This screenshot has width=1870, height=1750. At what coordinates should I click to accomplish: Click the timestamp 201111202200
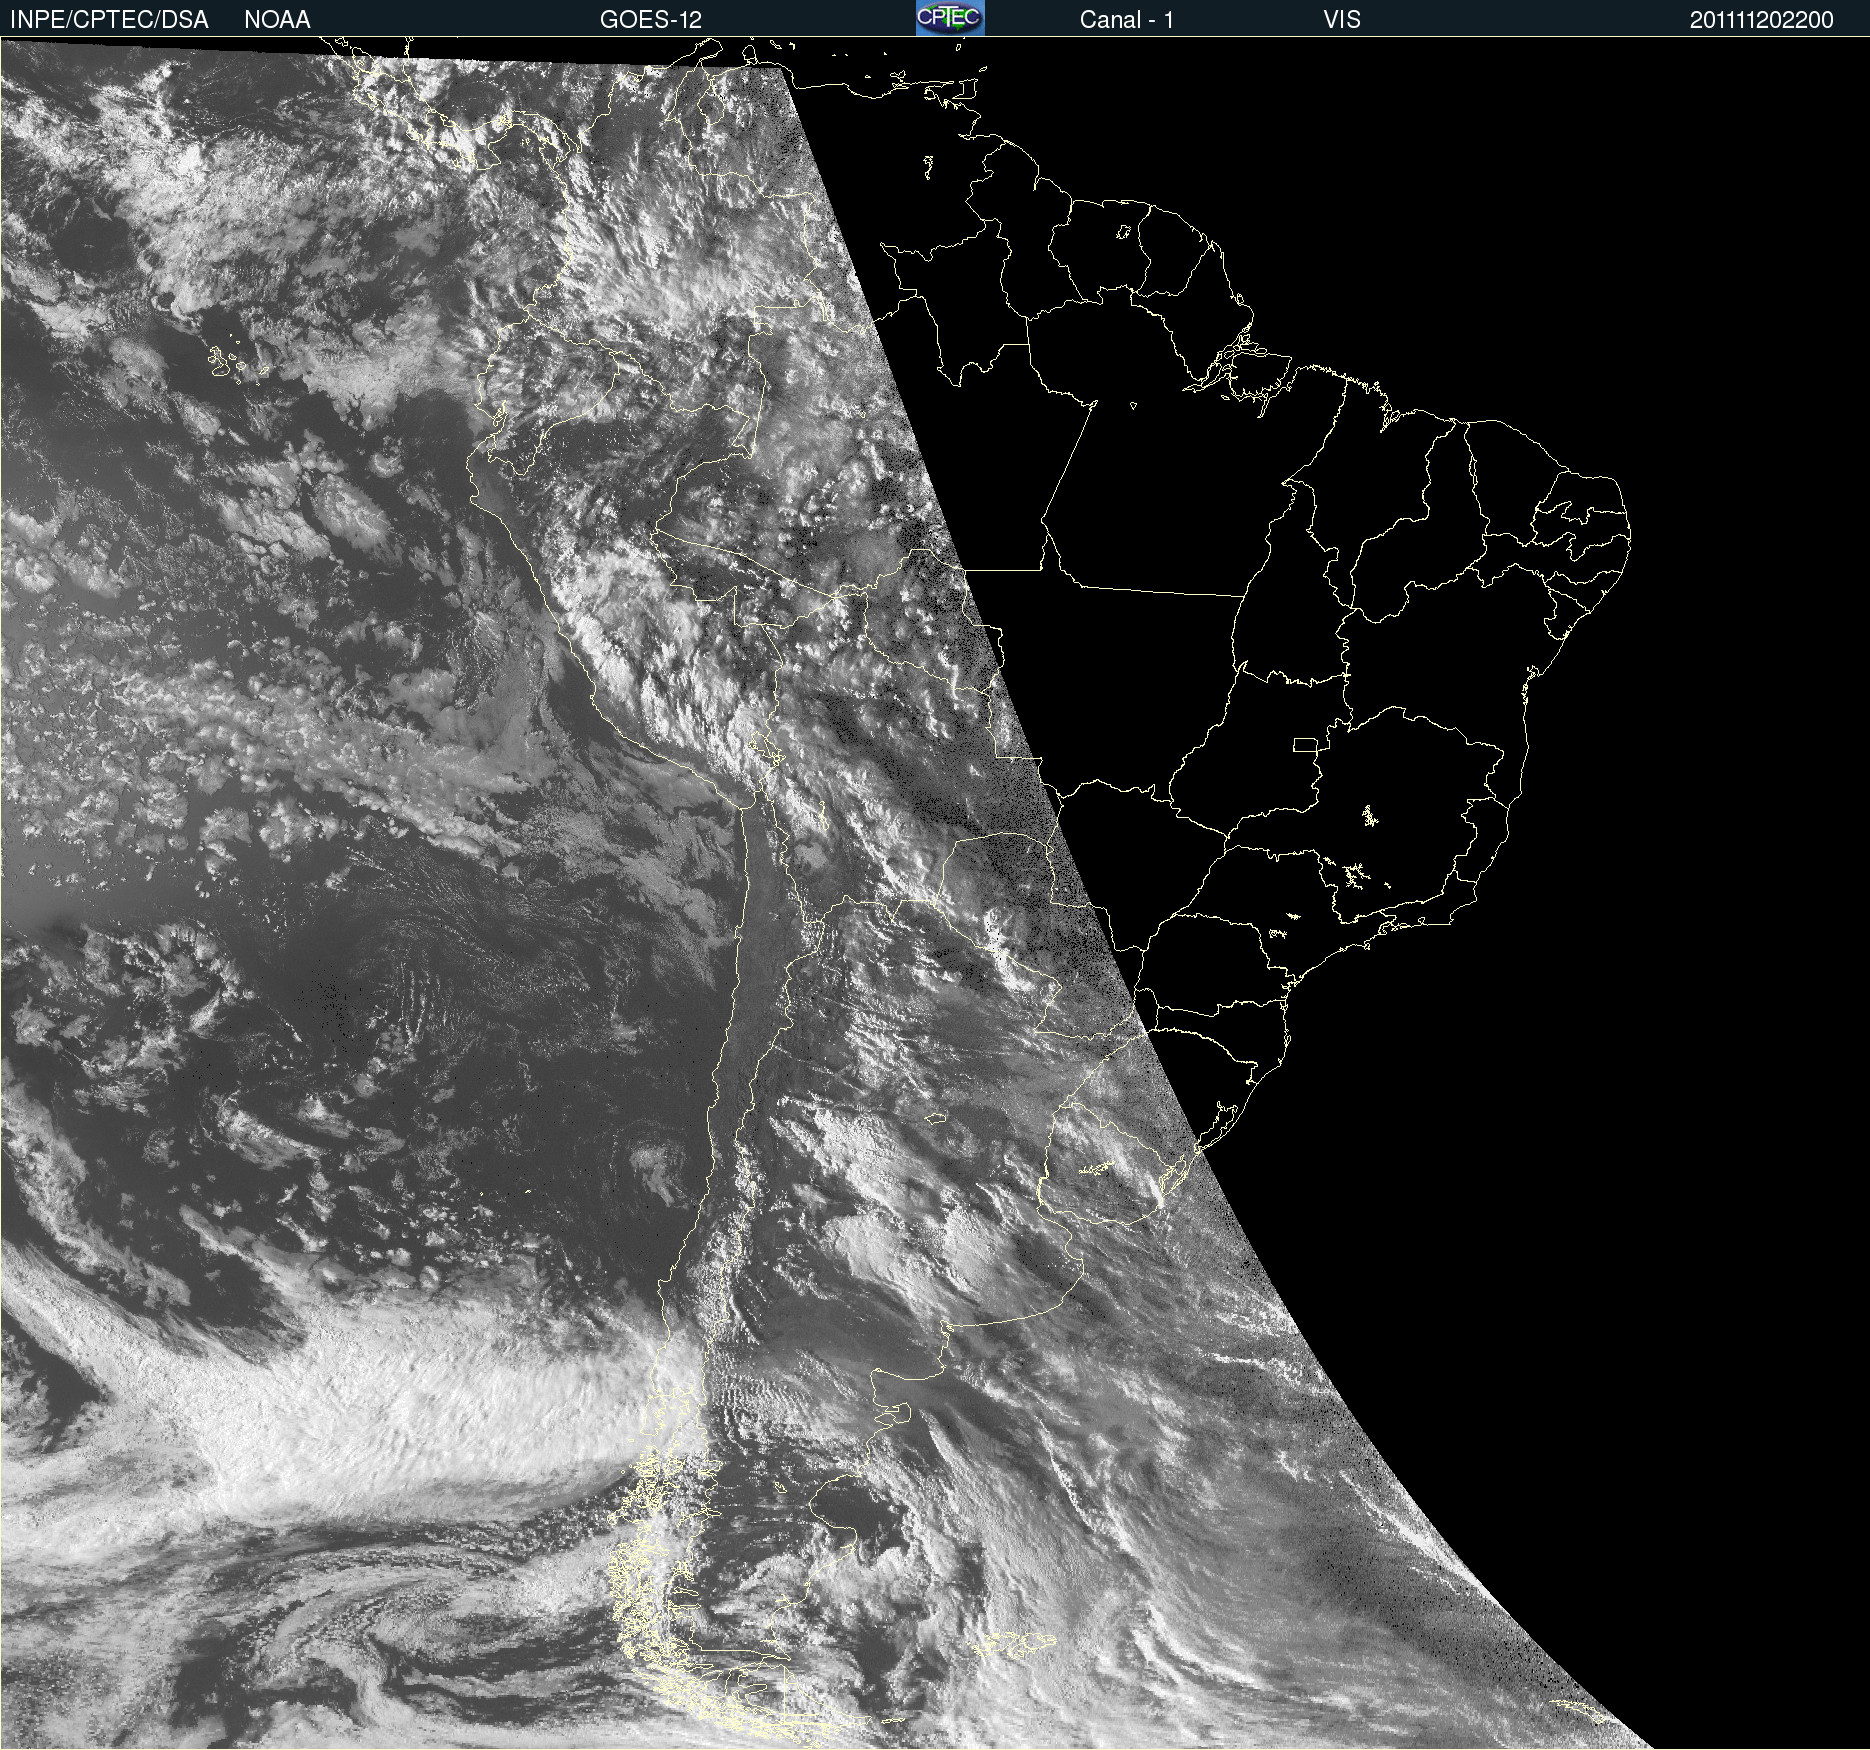1762,20
